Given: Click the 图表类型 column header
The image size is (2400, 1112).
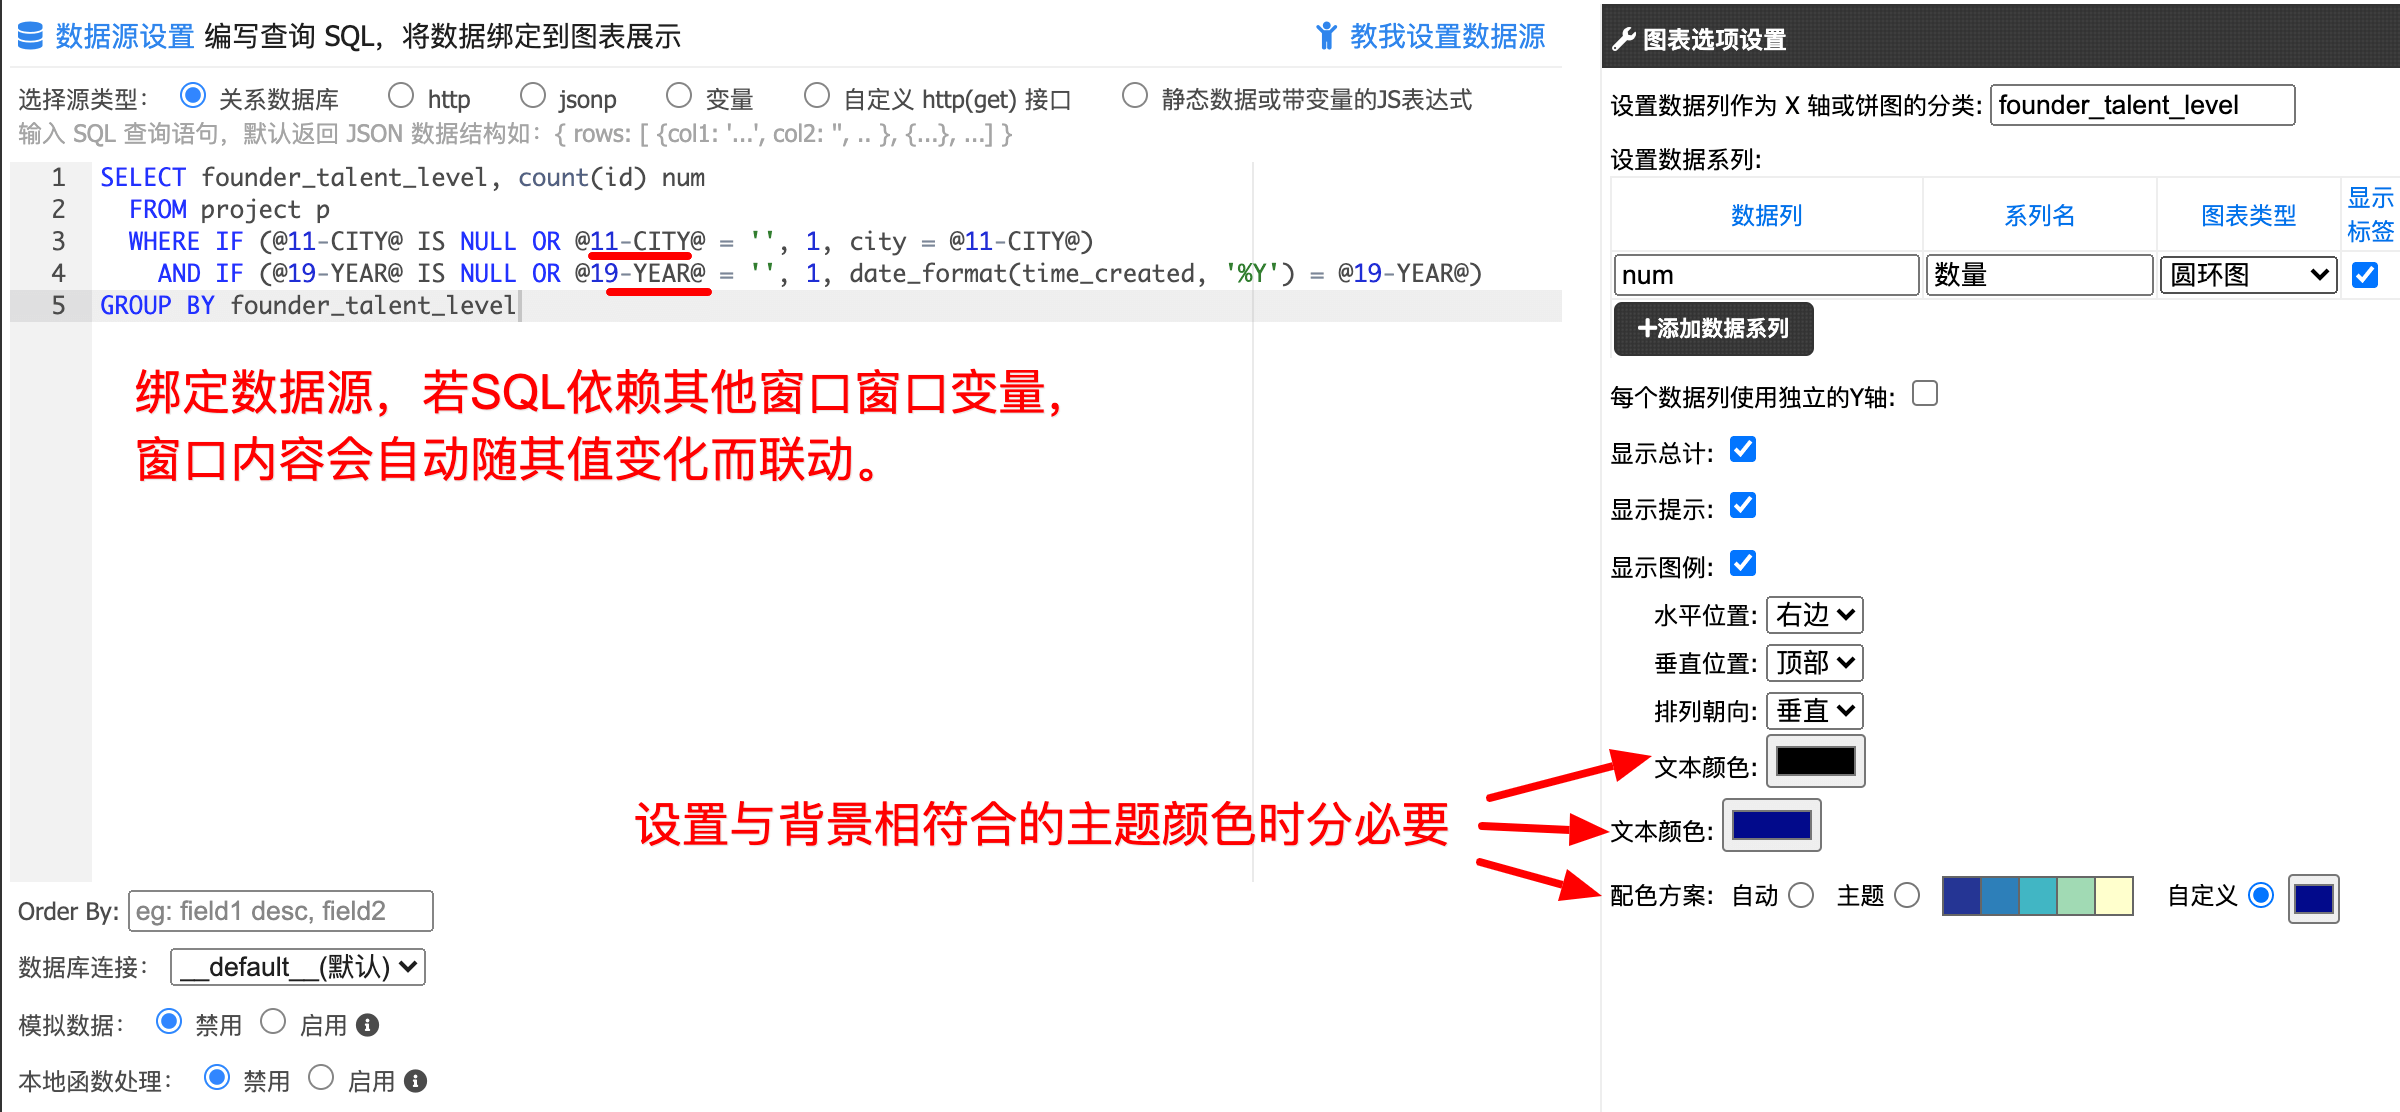Looking at the screenshot, I should [2248, 215].
